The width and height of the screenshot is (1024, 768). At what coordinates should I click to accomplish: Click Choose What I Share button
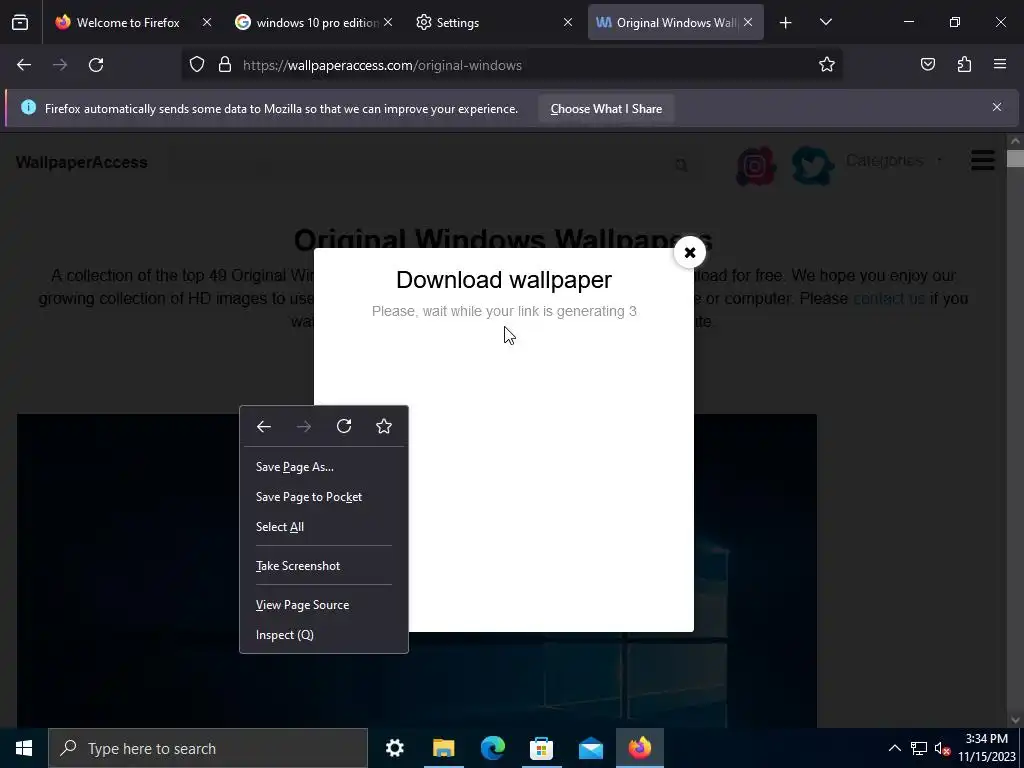606,109
